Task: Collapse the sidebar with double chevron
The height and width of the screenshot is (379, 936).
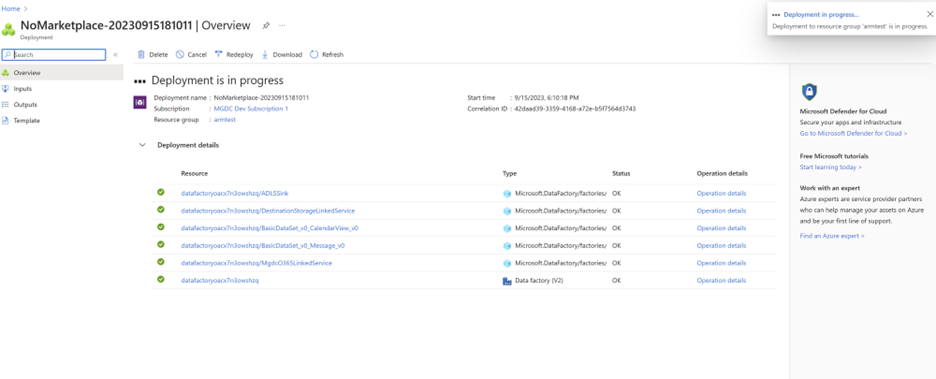Action: coord(115,54)
